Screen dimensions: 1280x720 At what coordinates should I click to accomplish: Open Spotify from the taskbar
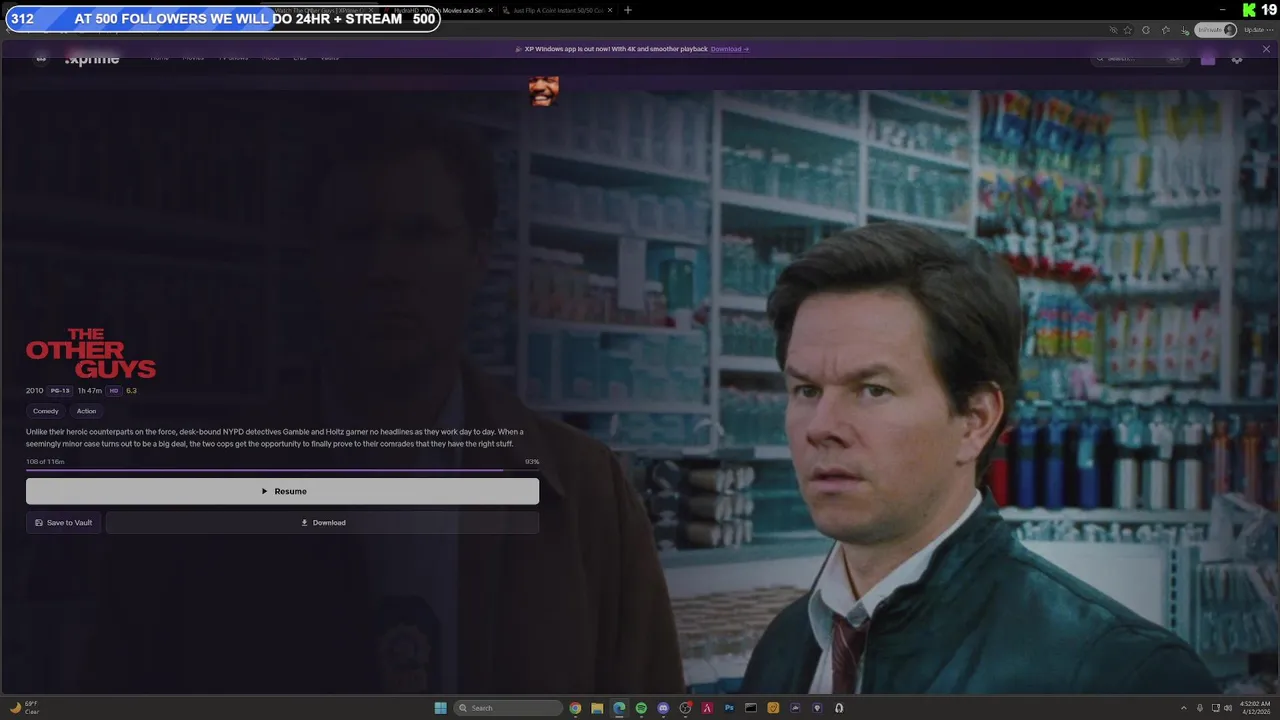(x=641, y=708)
